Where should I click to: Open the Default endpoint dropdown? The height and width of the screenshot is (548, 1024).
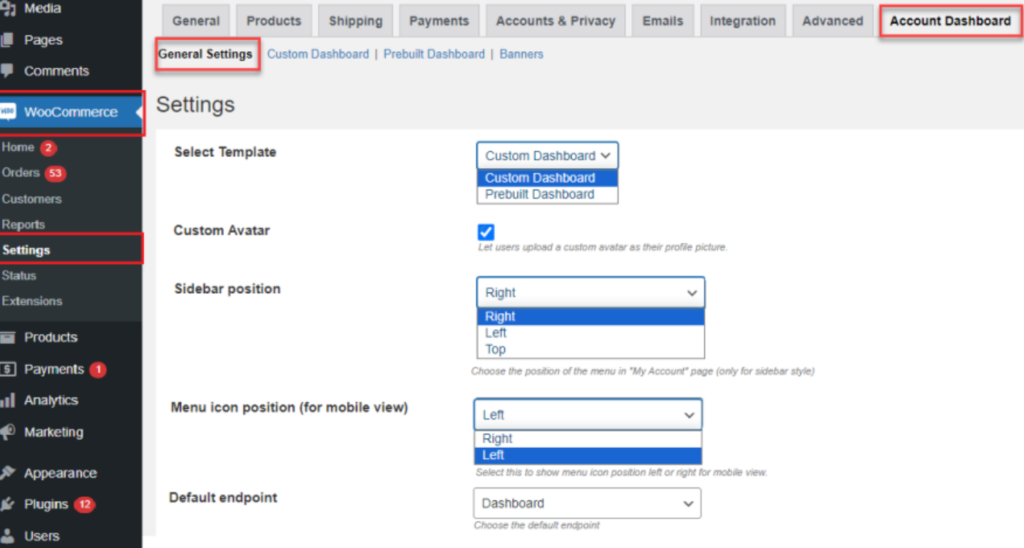pos(586,503)
